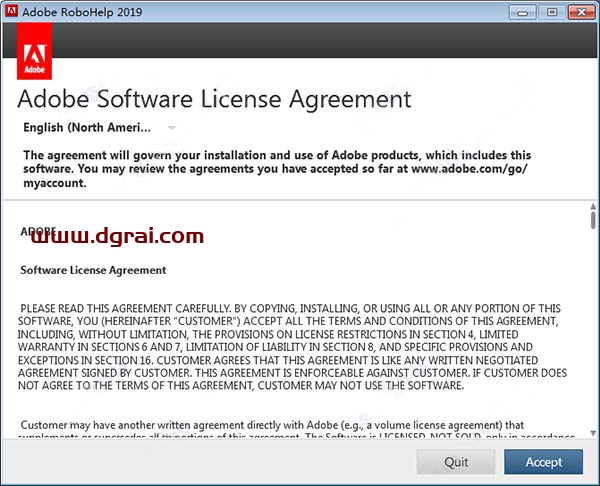
Task: Click the bold Software License Agreement subheading
Action: click(93, 270)
